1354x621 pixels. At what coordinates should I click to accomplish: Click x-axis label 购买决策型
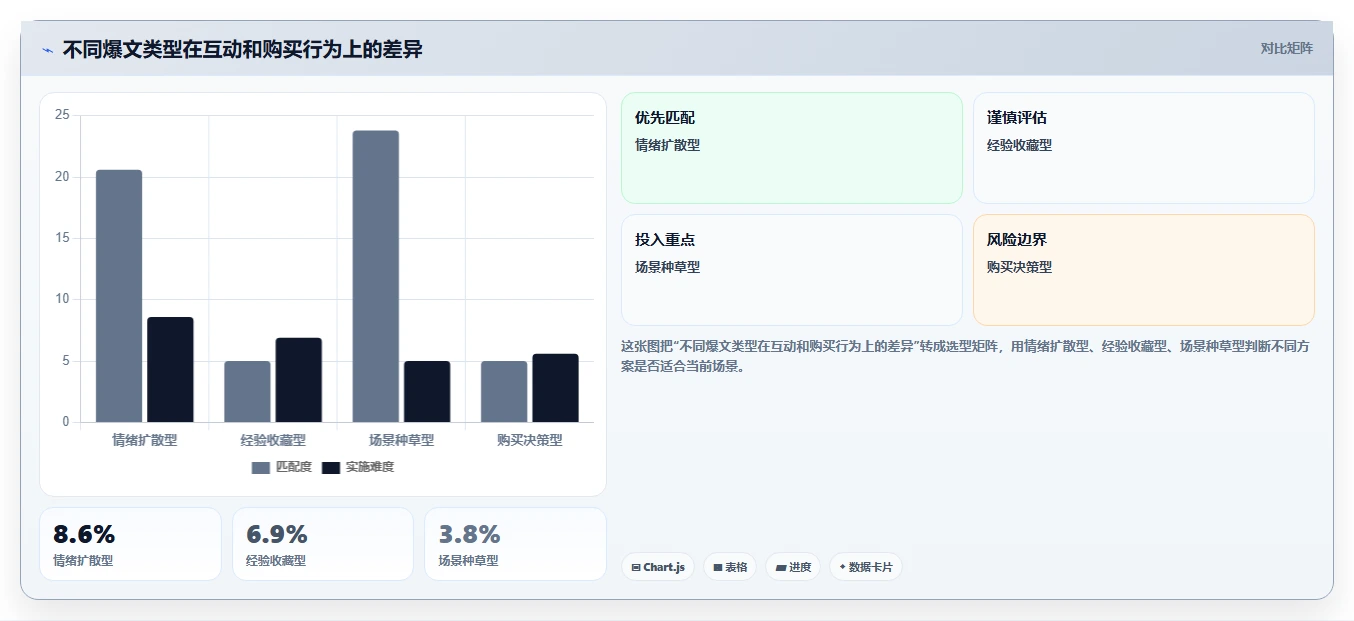coord(530,440)
